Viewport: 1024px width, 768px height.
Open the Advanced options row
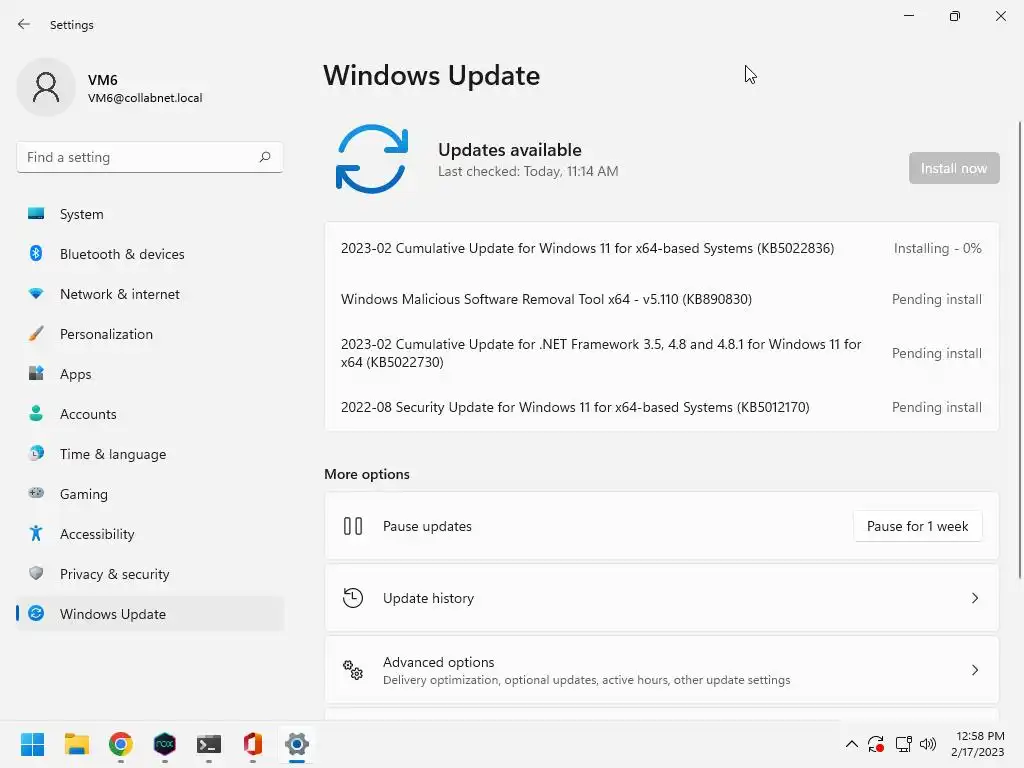coord(662,669)
